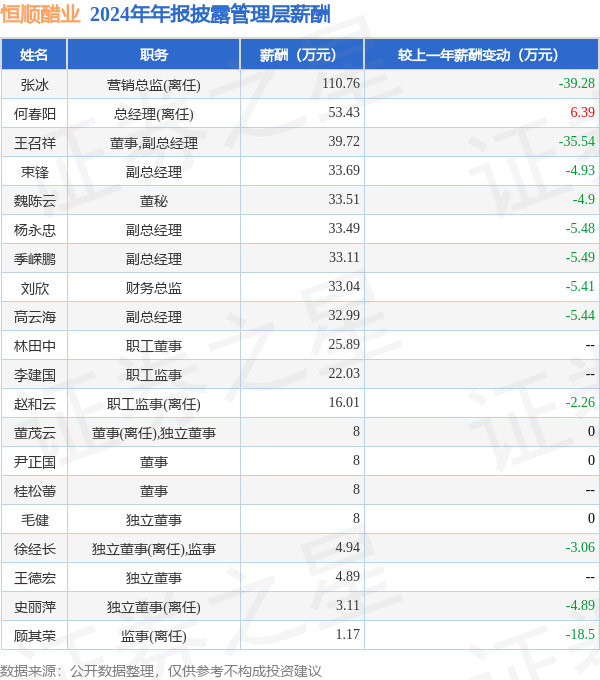Click the salary value 1.17
The width and height of the screenshot is (600, 680).
348,634
